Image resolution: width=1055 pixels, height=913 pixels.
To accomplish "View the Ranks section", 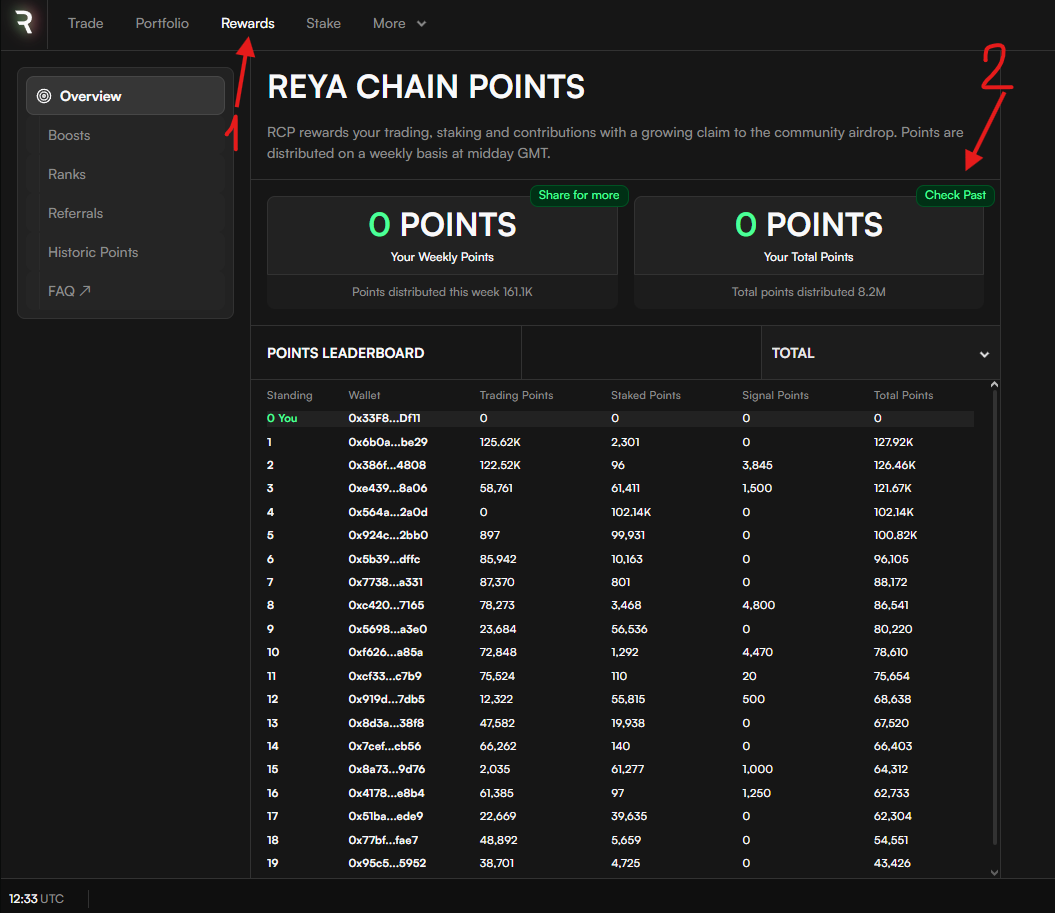I will tap(66, 174).
